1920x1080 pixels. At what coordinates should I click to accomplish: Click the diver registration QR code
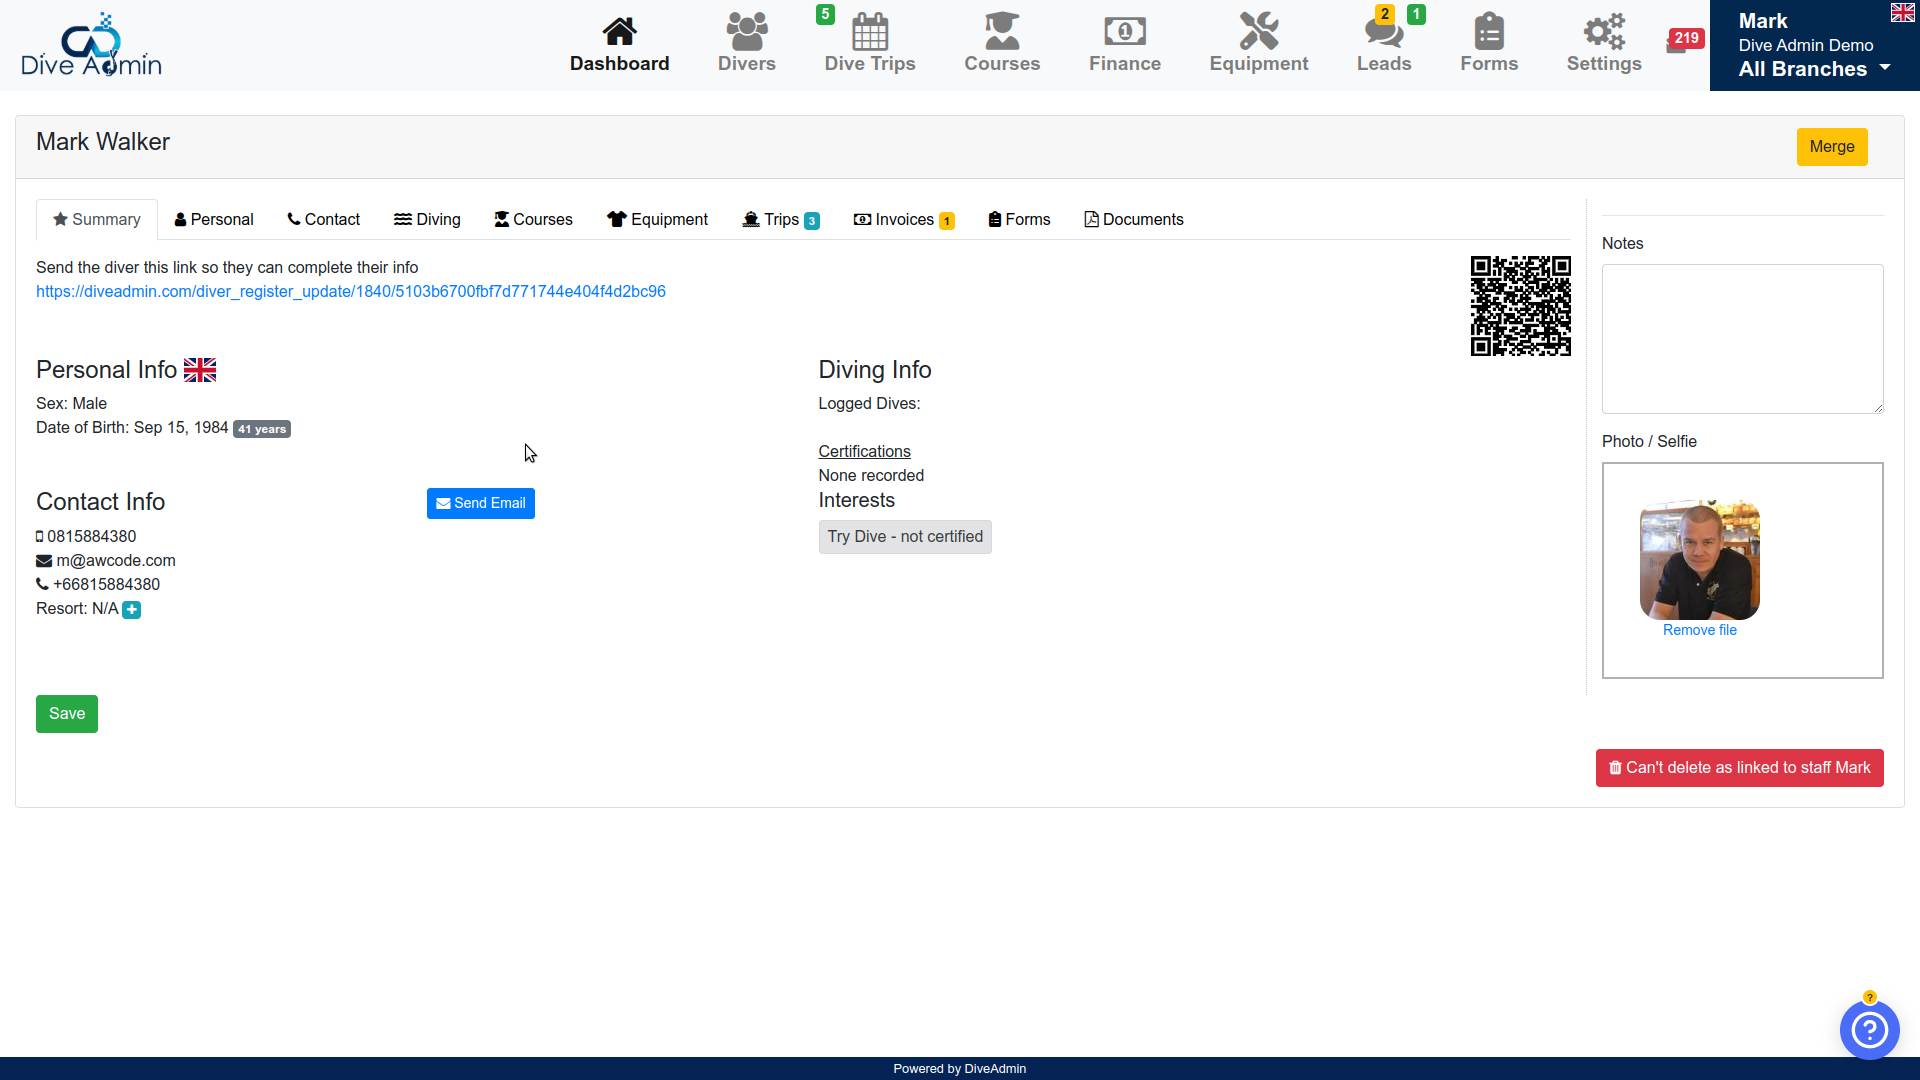coord(1520,306)
